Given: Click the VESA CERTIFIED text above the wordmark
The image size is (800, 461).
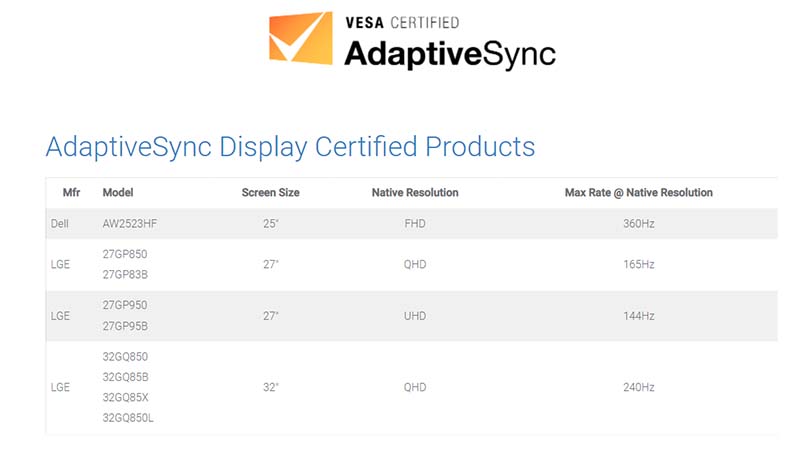Looking at the screenshot, I should [x=401, y=22].
